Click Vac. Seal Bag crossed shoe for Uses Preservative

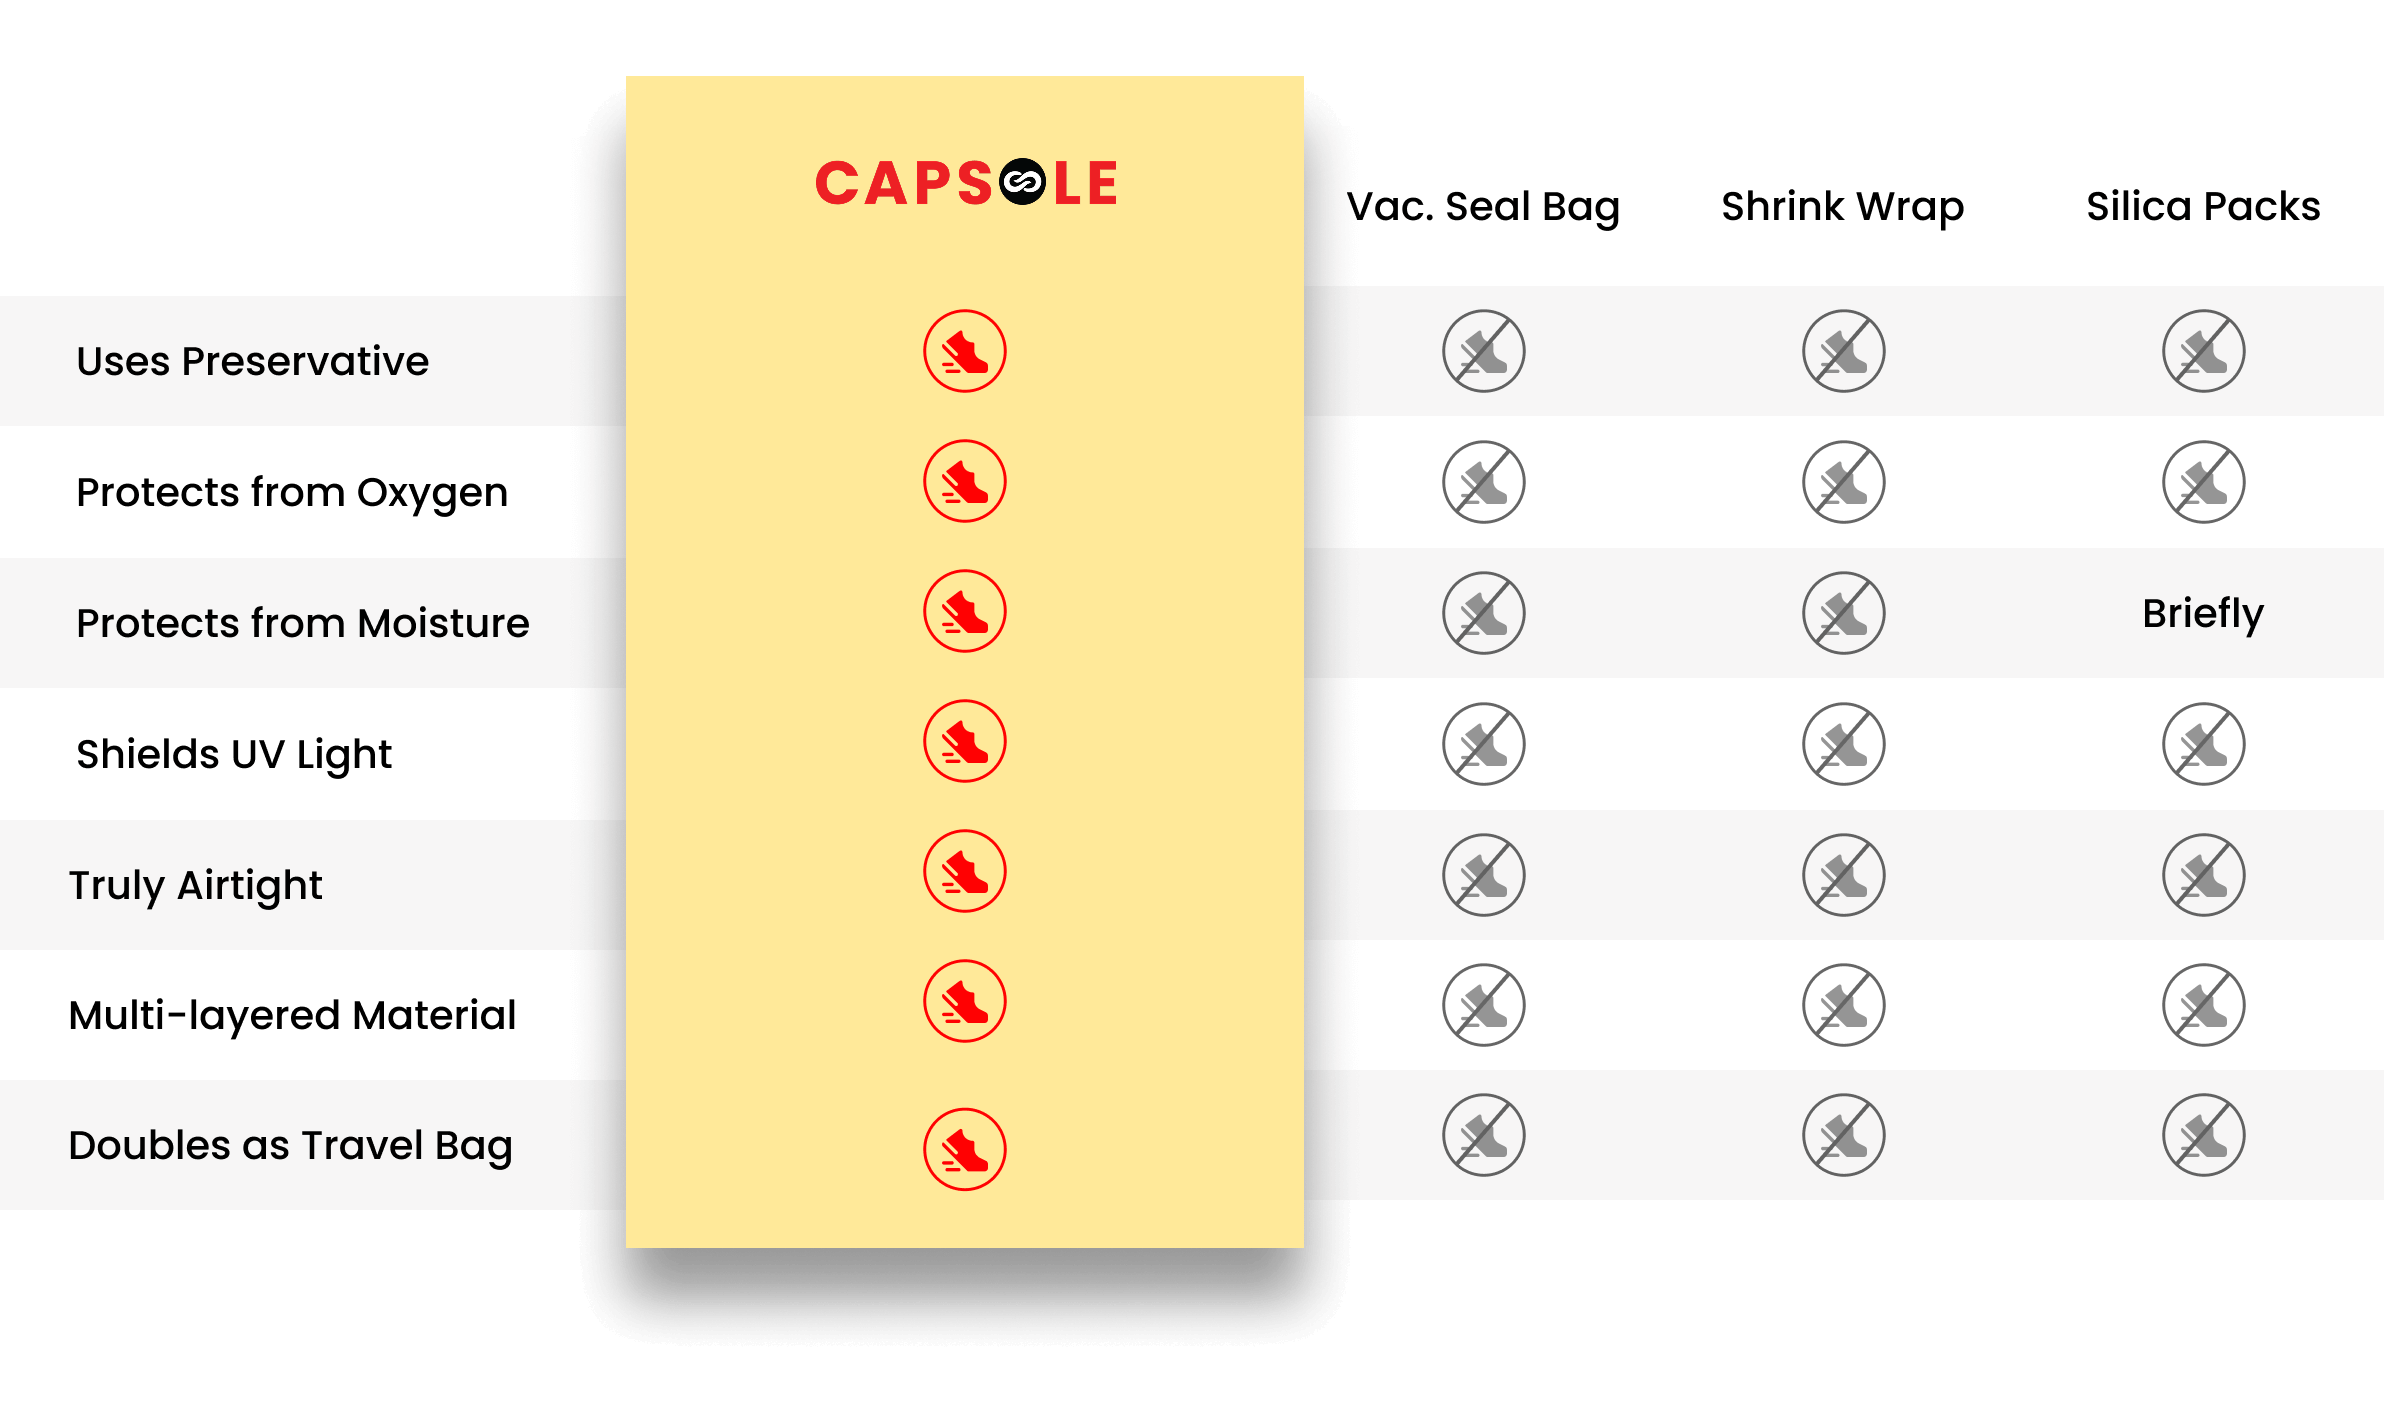[x=1483, y=351]
